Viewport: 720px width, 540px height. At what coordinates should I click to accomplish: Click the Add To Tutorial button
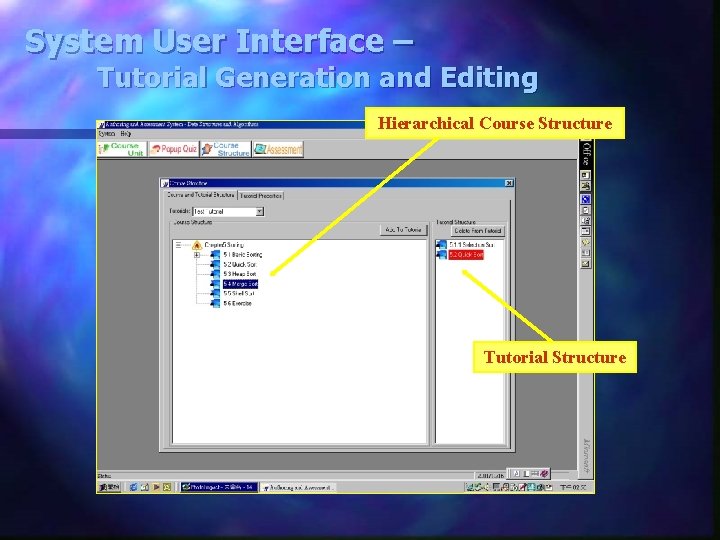tap(403, 230)
